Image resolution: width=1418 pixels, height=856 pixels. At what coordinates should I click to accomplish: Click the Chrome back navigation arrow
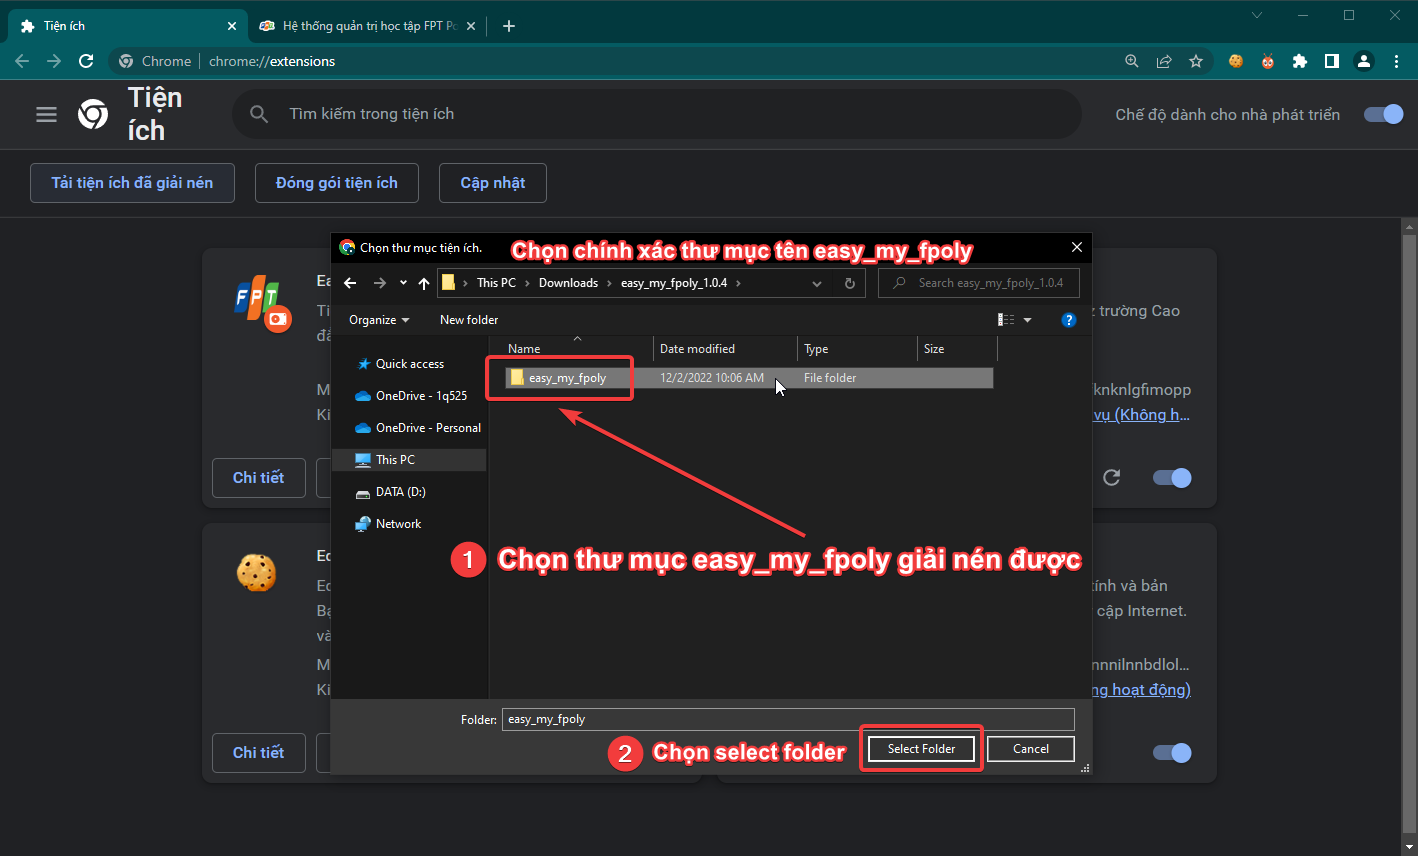point(22,61)
